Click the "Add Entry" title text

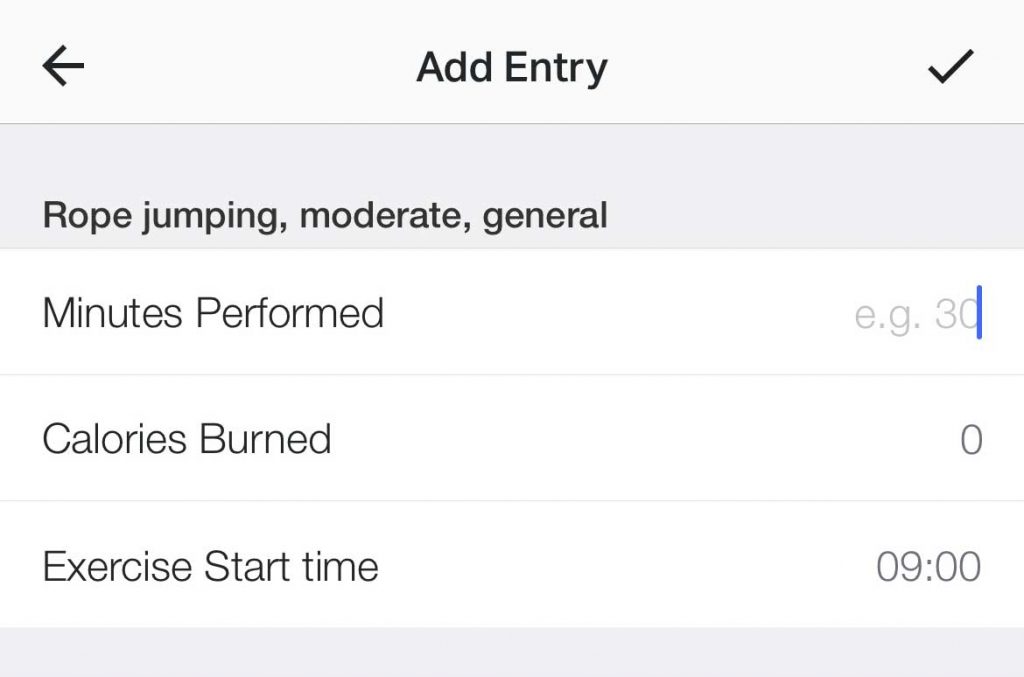511,67
